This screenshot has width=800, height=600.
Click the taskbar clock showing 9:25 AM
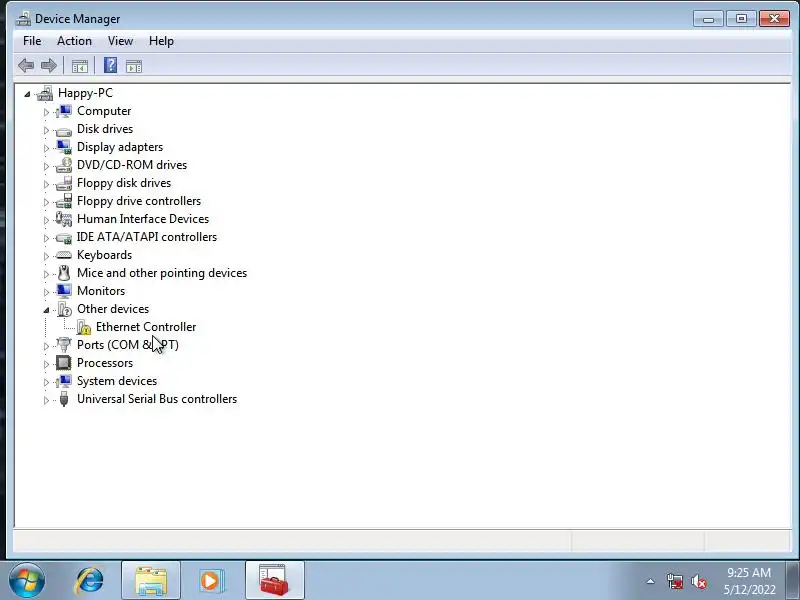point(749,581)
